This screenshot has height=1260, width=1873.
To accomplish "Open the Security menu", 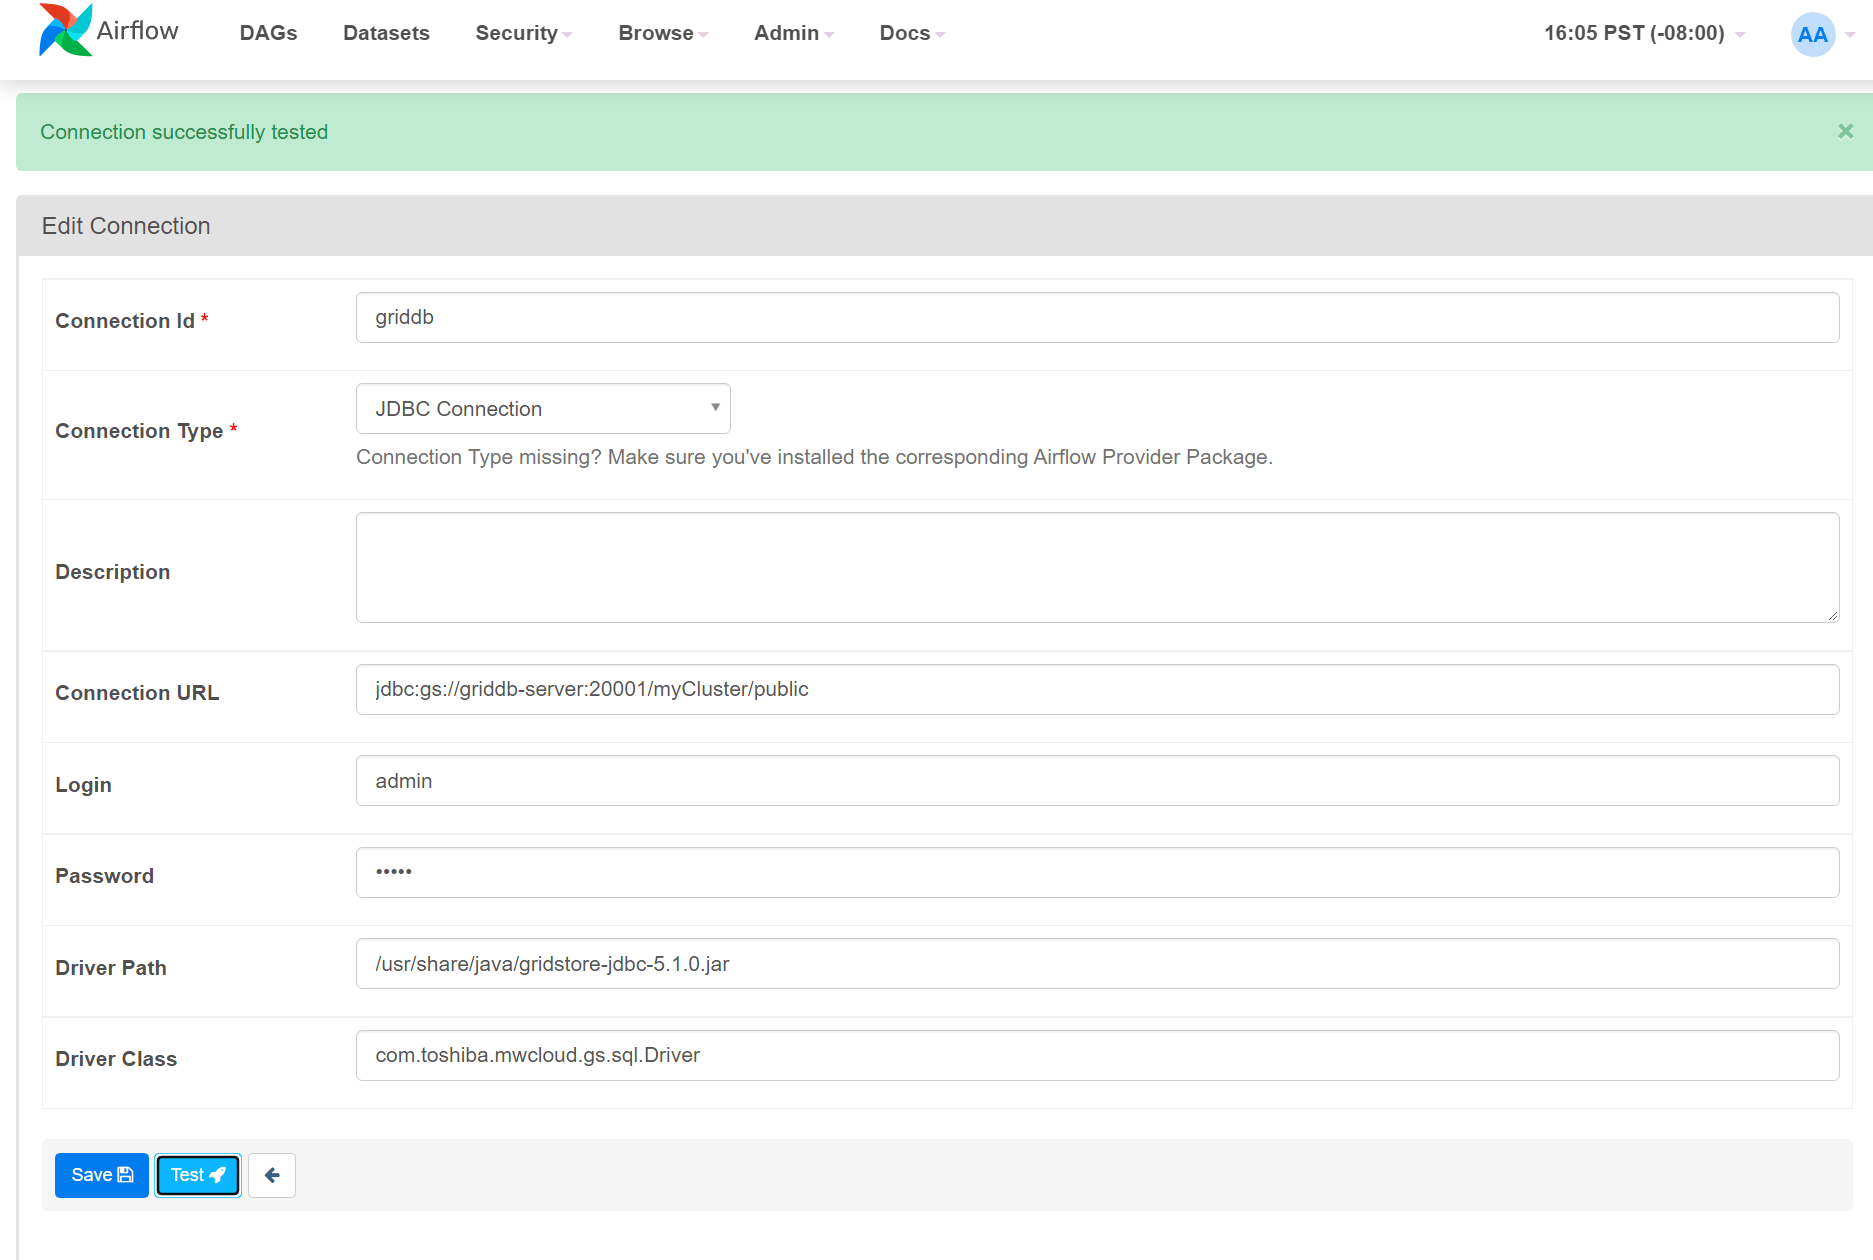I will click(523, 33).
